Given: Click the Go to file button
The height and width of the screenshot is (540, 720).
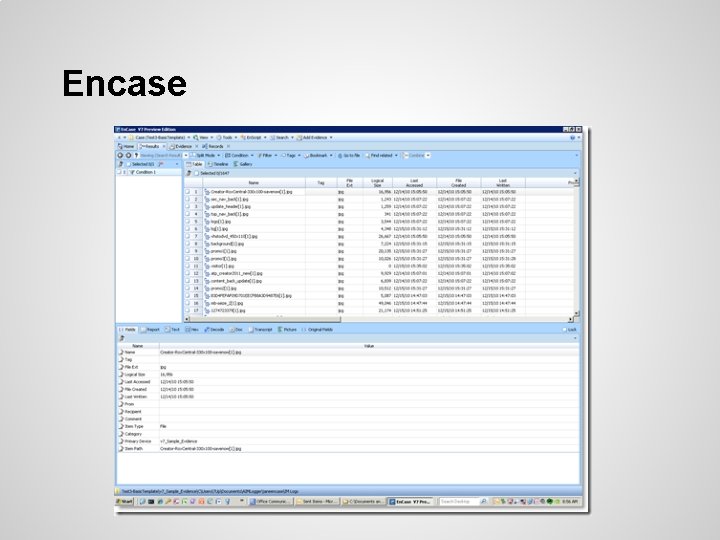Looking at the screenshot, I should (x=349, y=156).
